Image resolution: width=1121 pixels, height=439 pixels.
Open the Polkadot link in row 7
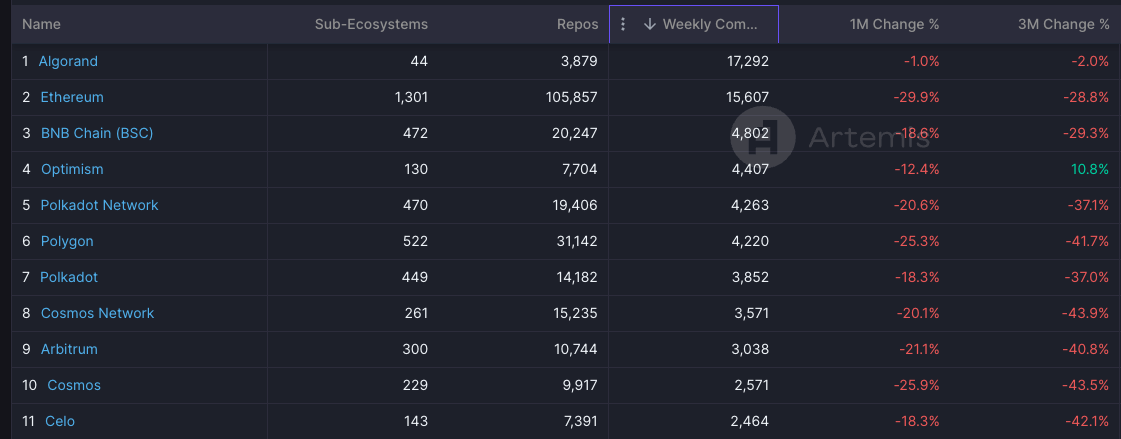69,277
